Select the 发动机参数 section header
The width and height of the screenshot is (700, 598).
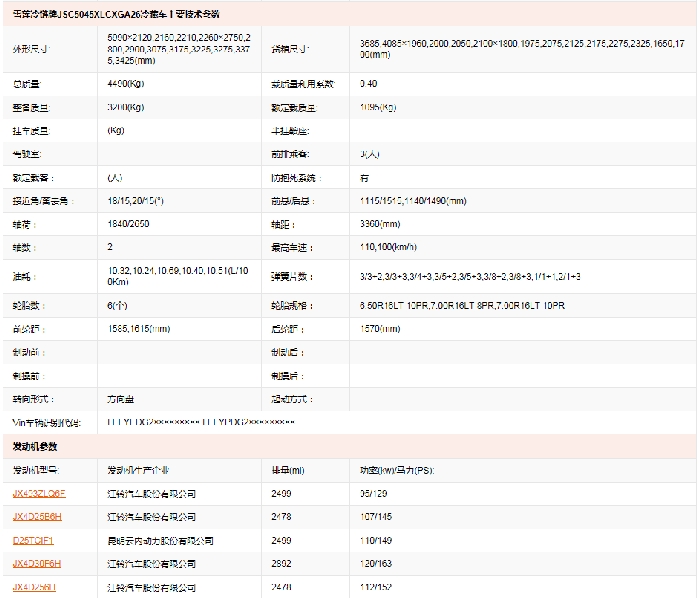coord(35,445)
